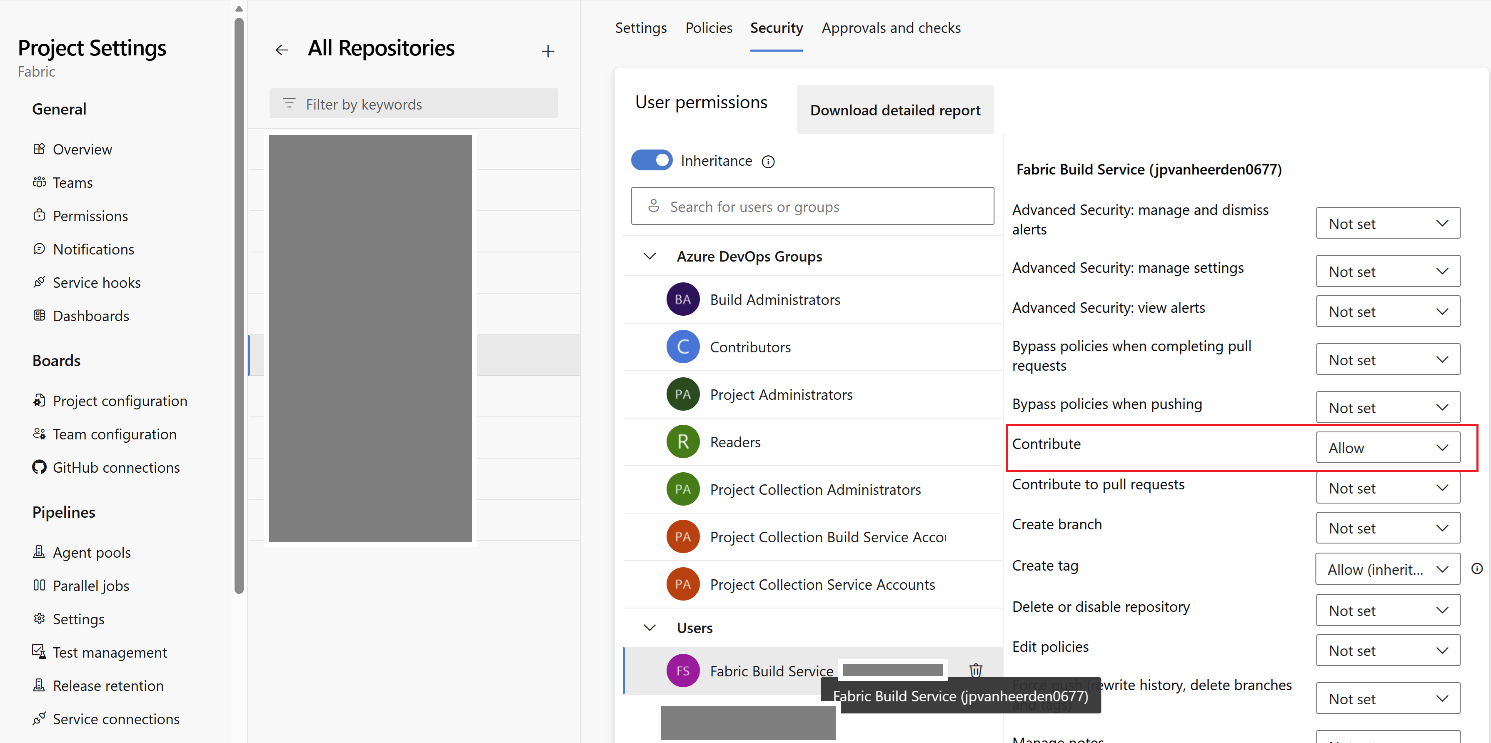Open the Agent pools page
Screen dimensions: 1491x743
pos(92,552)
